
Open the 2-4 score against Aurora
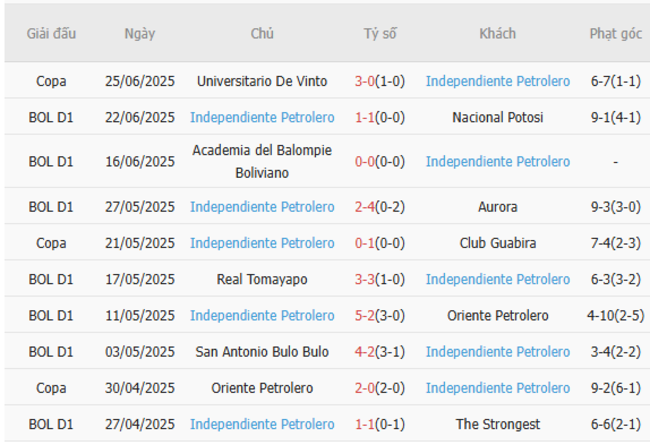tap(364, 207)
